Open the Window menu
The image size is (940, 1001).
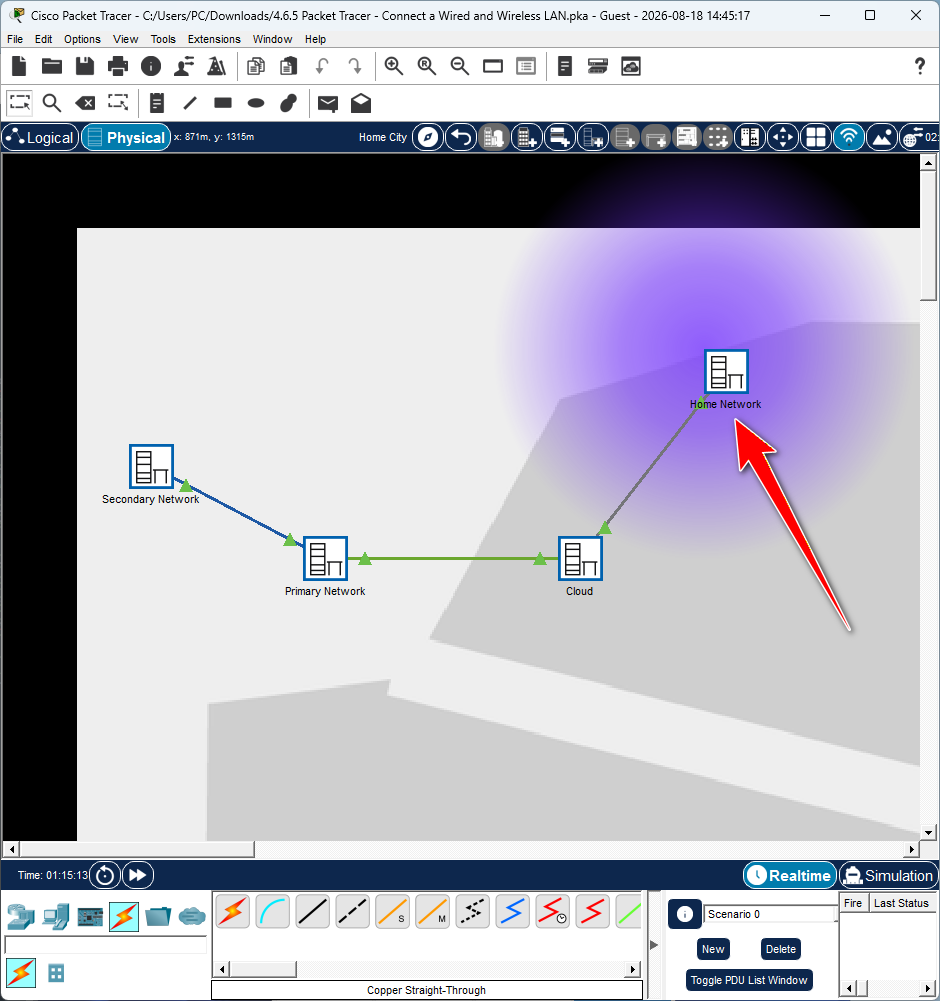click(x=272, y=39)
